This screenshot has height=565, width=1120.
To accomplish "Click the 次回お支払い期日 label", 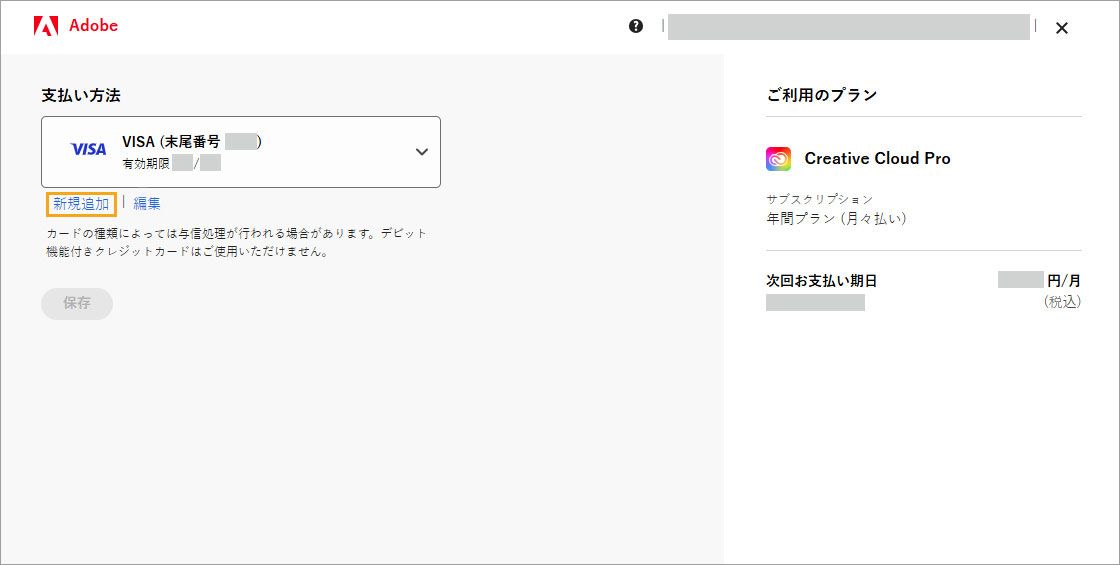I will tap(821, 281).
